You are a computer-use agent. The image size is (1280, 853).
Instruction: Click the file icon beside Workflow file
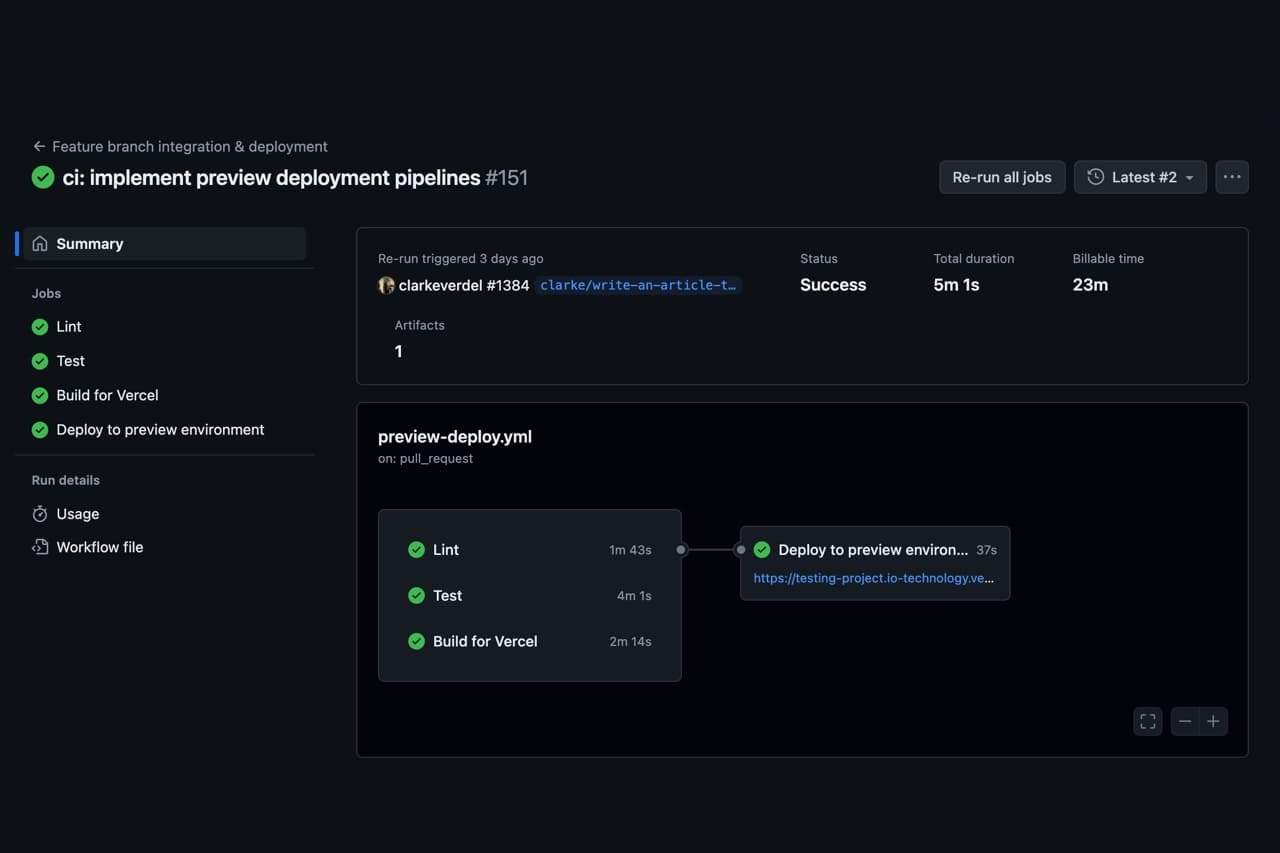pos(41,547)
